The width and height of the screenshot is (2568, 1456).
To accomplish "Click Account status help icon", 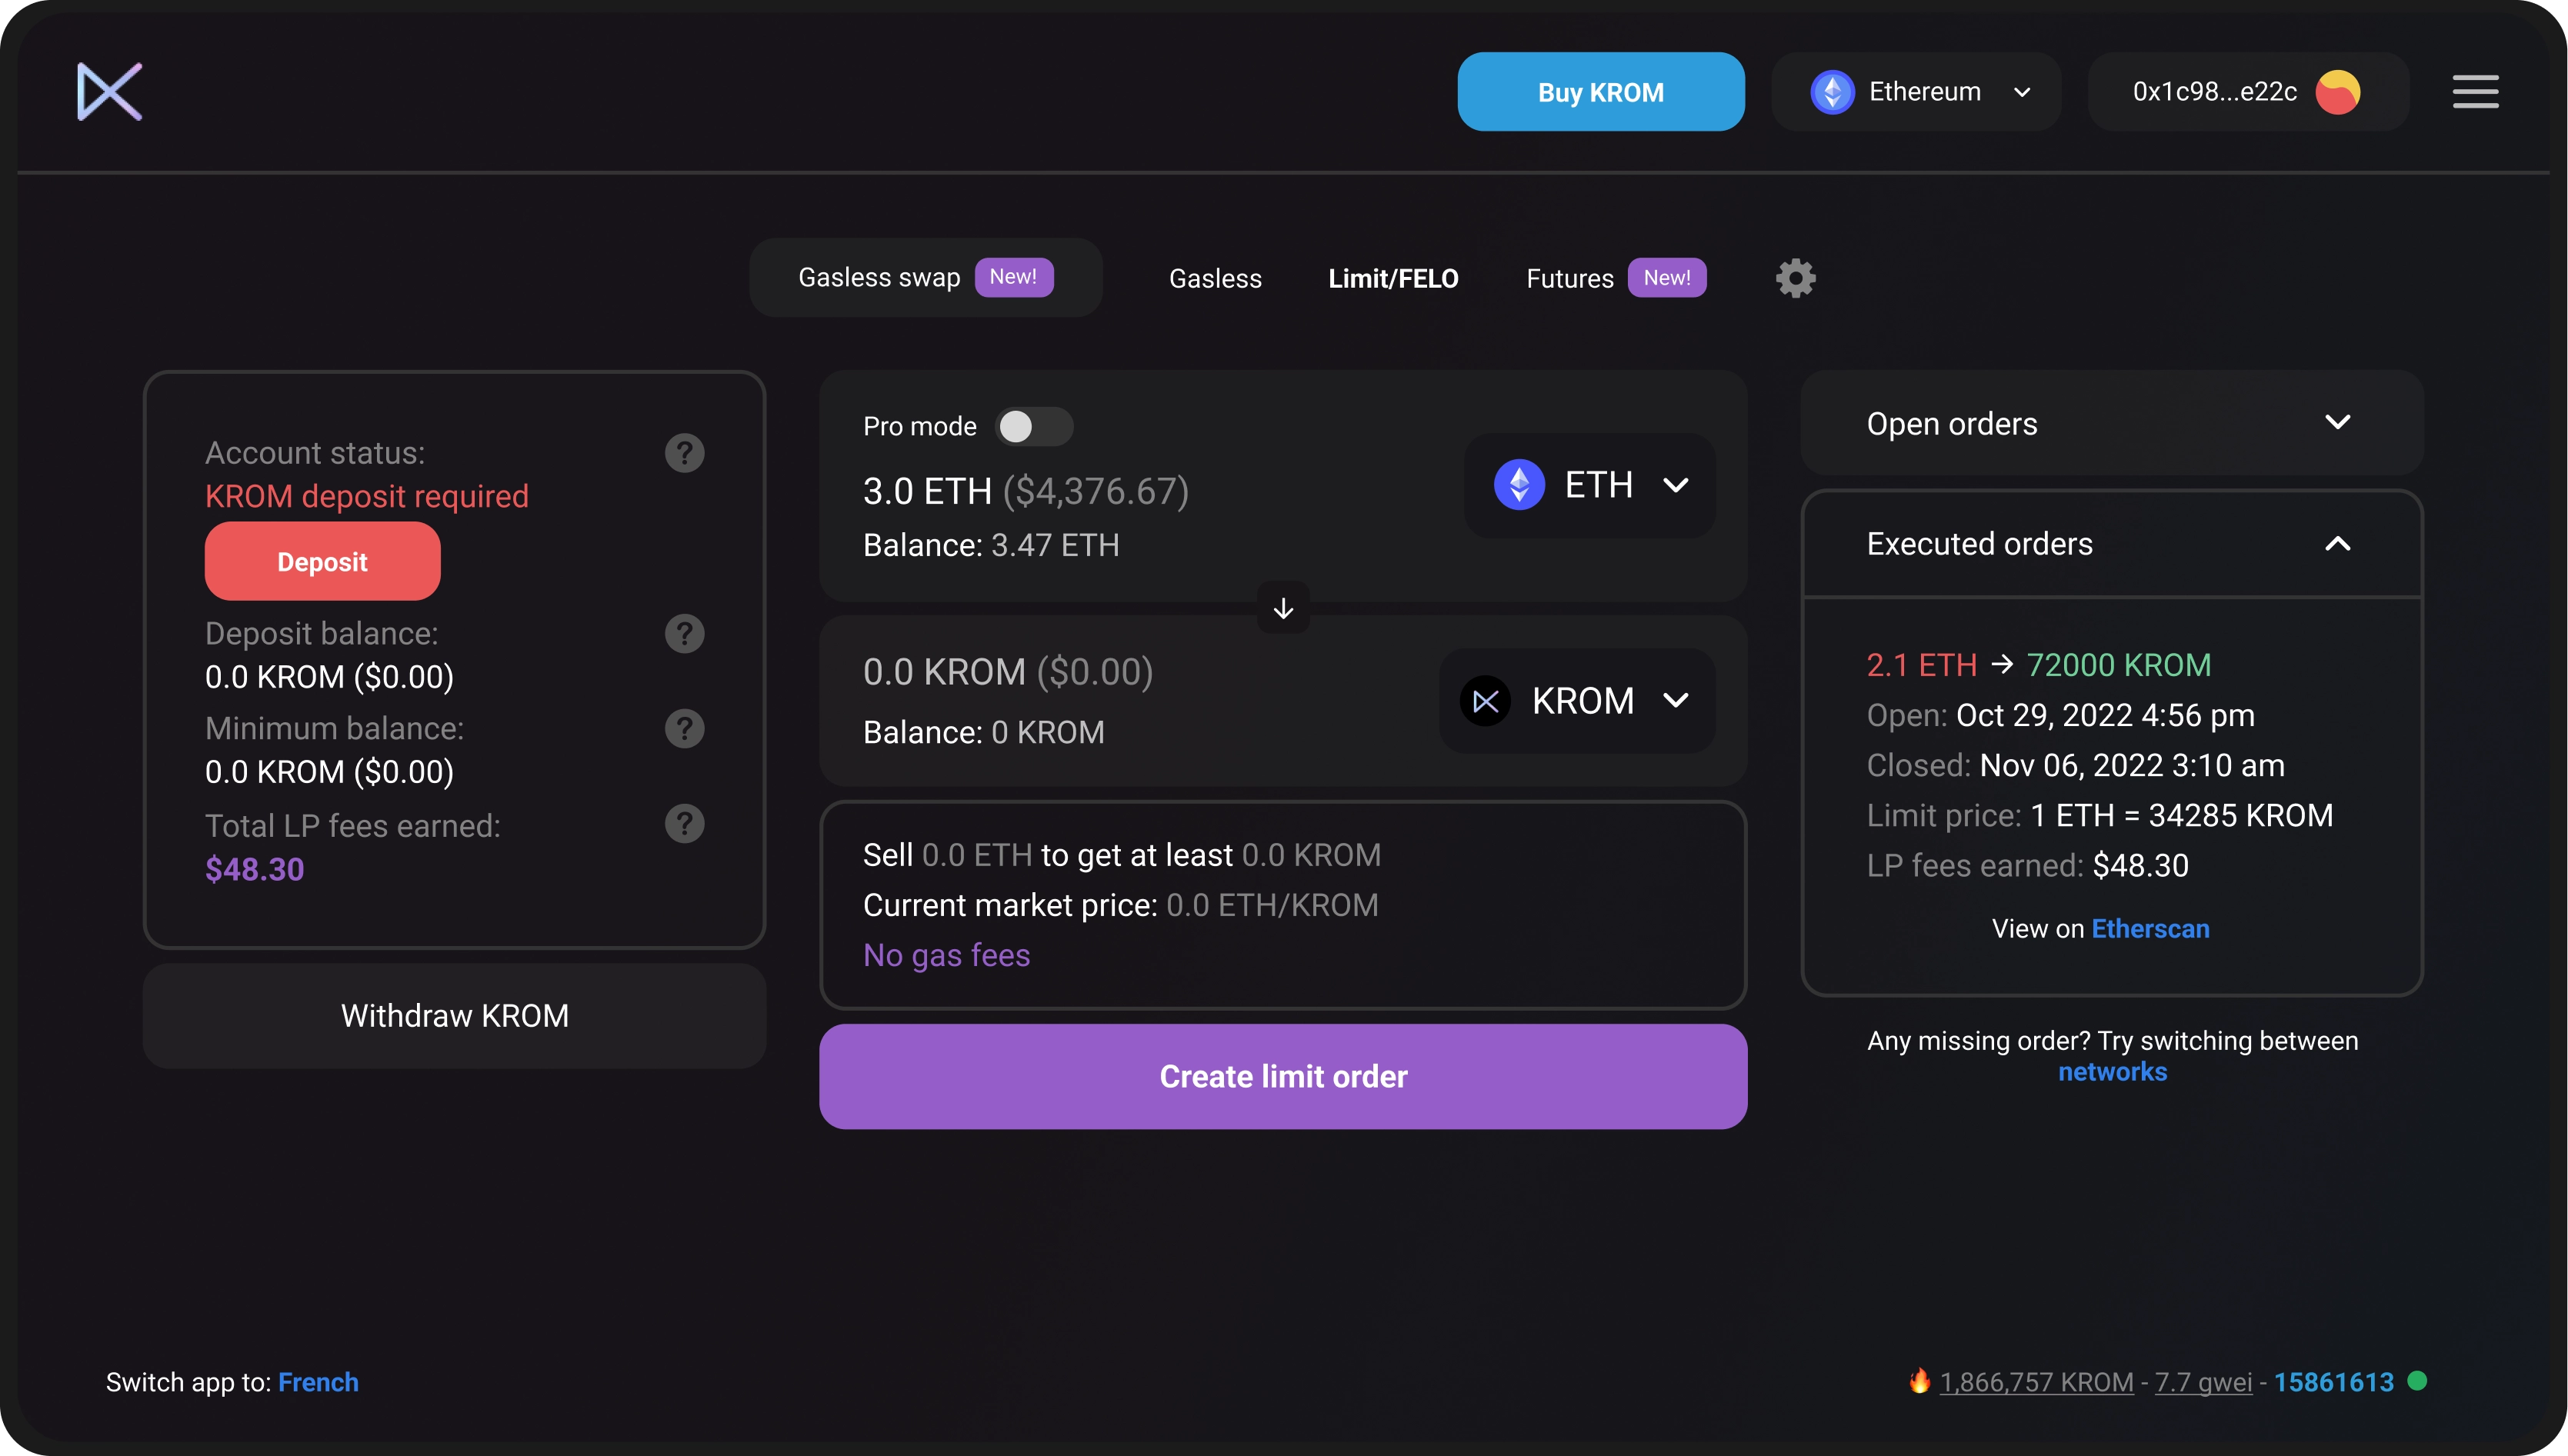I will click(x=684, y=453).
